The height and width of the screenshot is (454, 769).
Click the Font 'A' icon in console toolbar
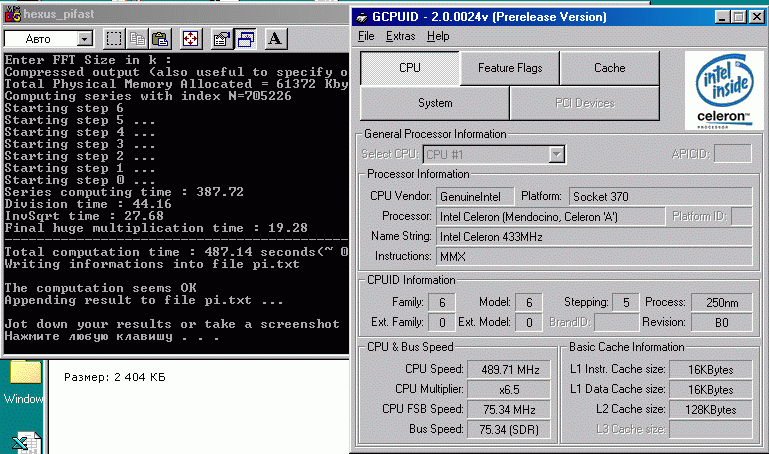point(276,39)
